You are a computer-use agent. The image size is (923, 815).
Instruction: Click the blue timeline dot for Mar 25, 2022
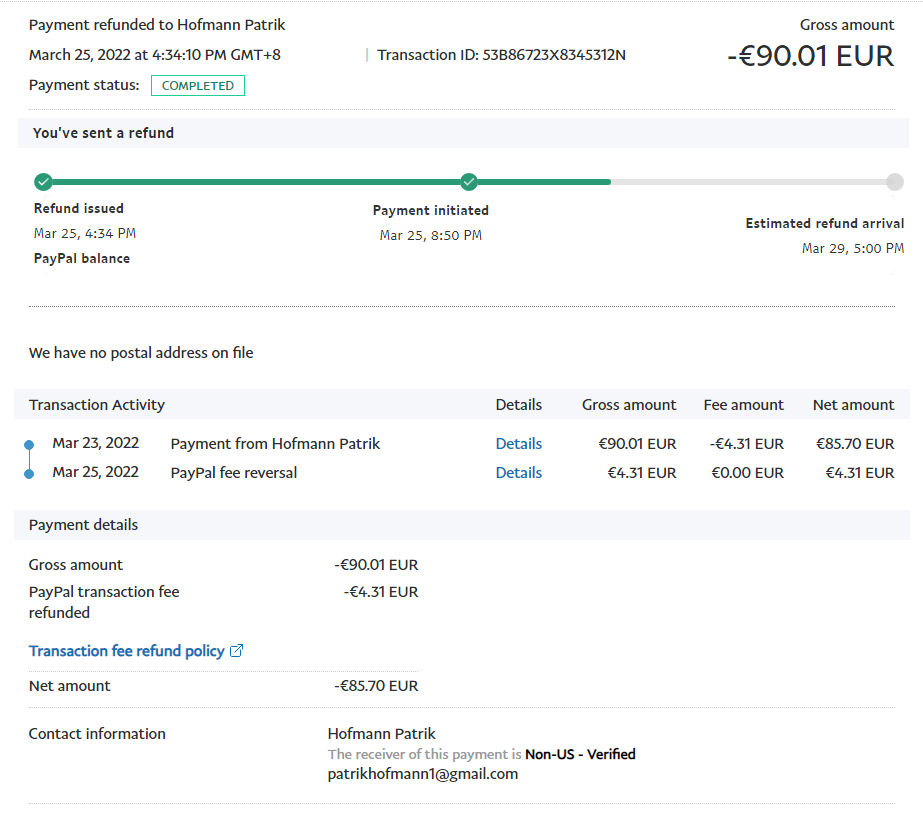coord(29,473)
